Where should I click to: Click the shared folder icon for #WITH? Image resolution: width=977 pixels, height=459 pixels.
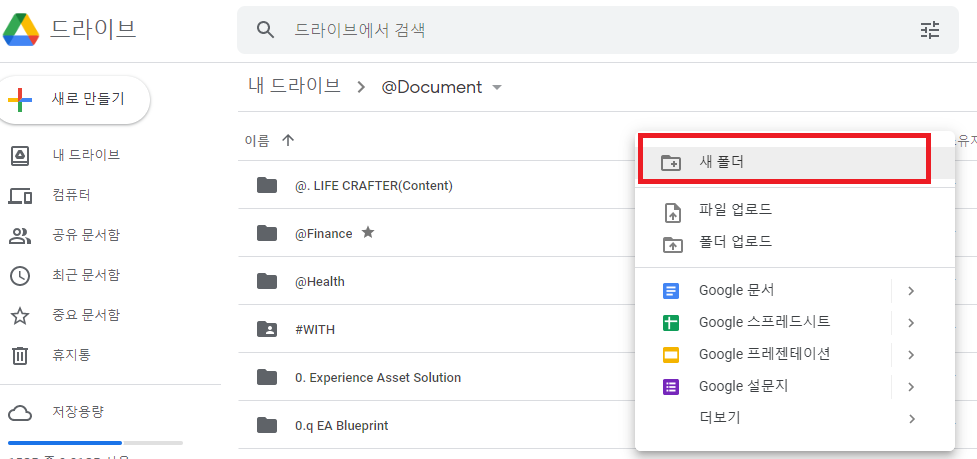[x=267, y=329]
